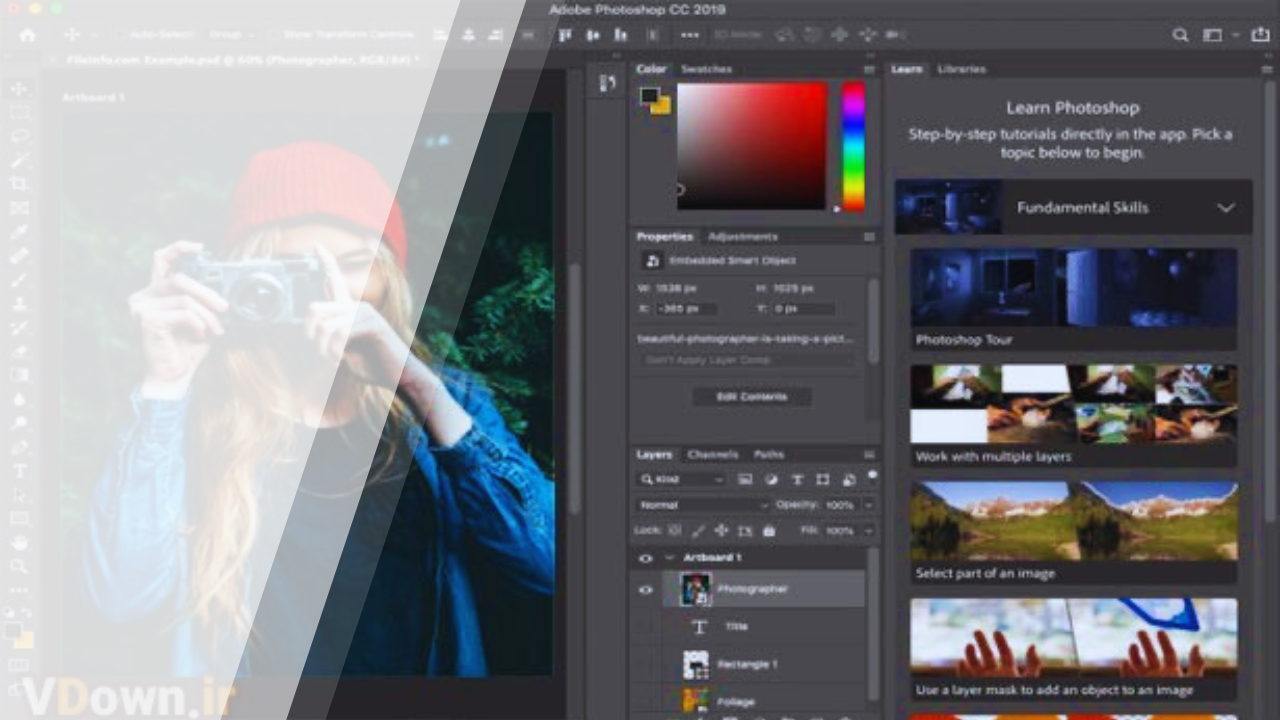Open Use a layer mask tutorial
1280x720 pixels.
(x=1074, y=650)
